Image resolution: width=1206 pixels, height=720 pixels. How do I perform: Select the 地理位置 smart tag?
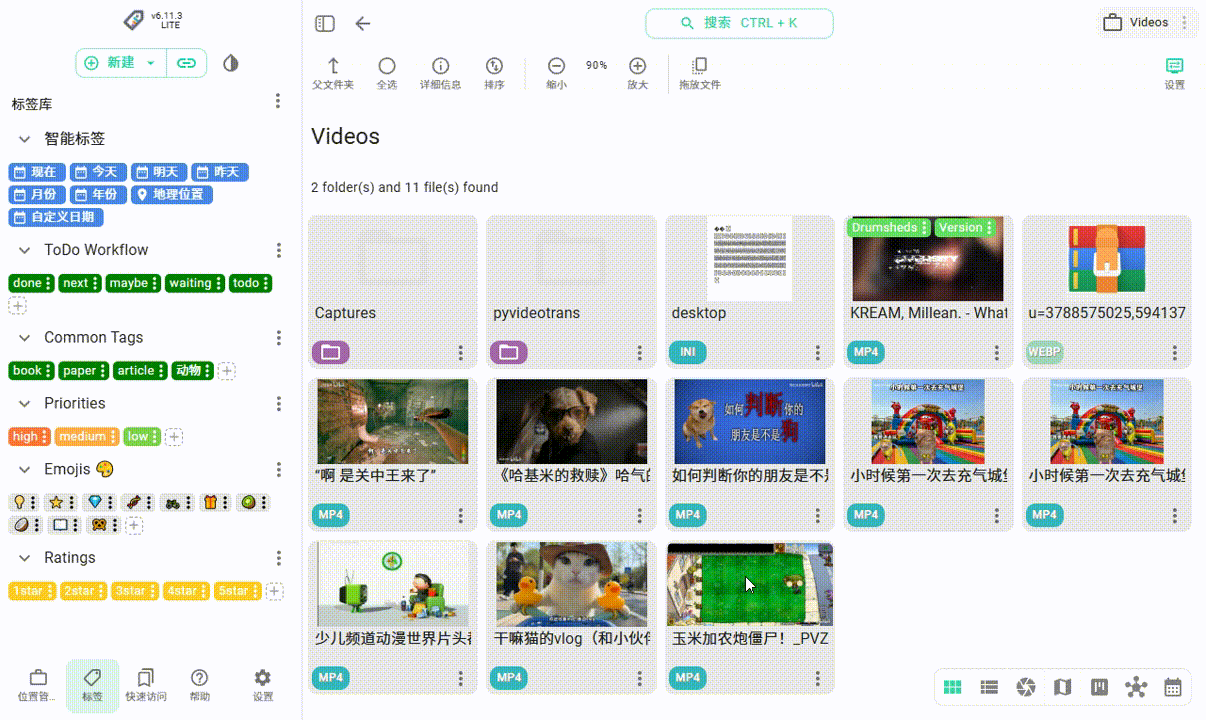170,195
